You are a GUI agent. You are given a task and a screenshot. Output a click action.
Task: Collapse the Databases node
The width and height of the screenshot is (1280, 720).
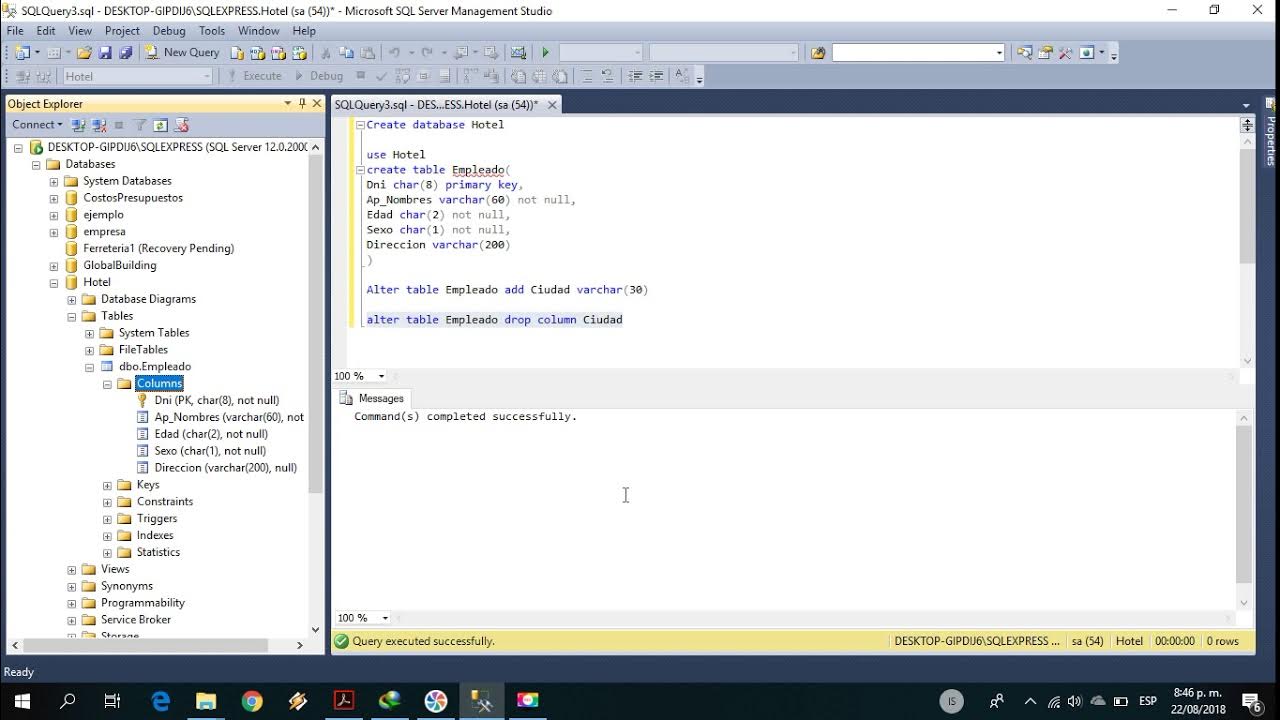pyautogui.click(x=36, y=164)
